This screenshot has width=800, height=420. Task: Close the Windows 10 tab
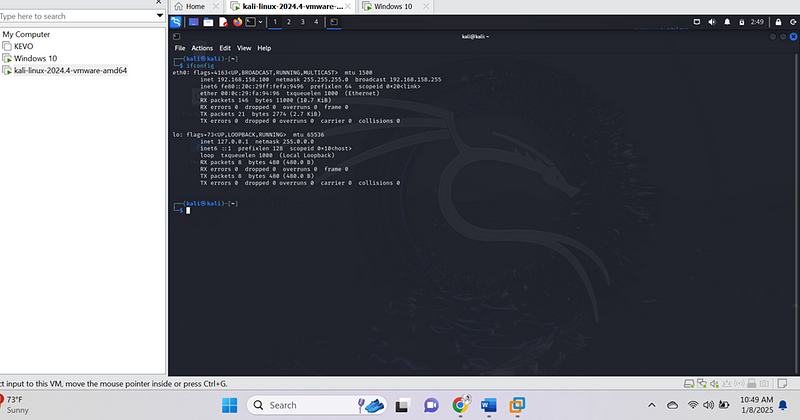[x=426, y=7]
